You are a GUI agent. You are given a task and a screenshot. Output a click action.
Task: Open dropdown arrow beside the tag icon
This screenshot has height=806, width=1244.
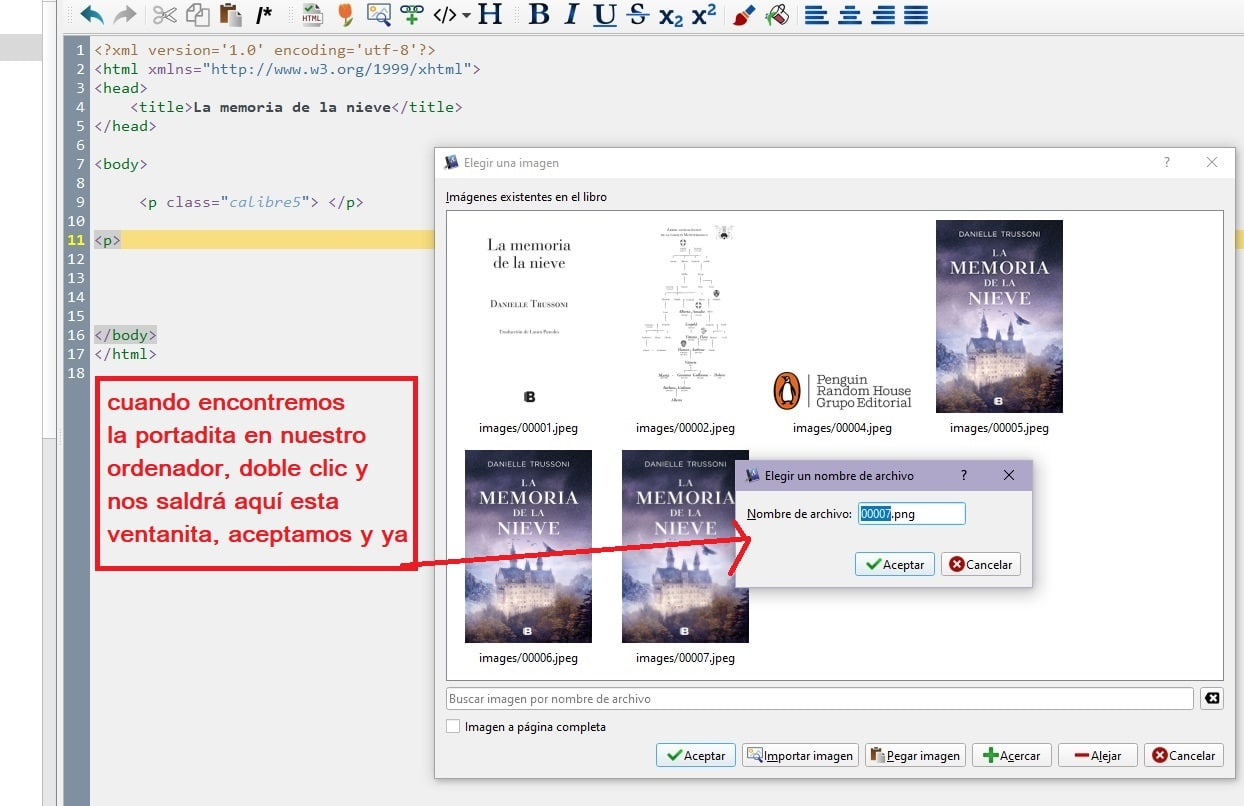(x=467, y=15)
